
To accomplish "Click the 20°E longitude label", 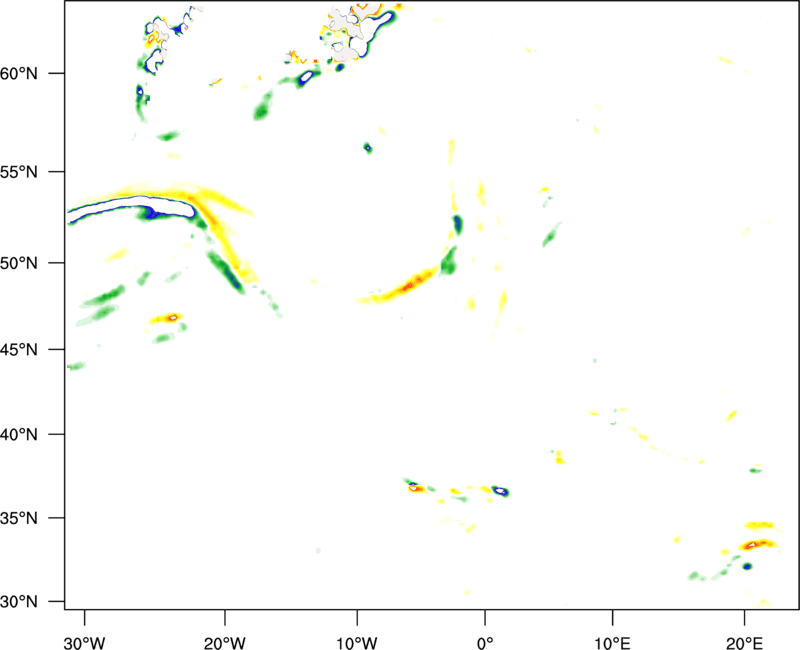I will click(x=745, y=643).
